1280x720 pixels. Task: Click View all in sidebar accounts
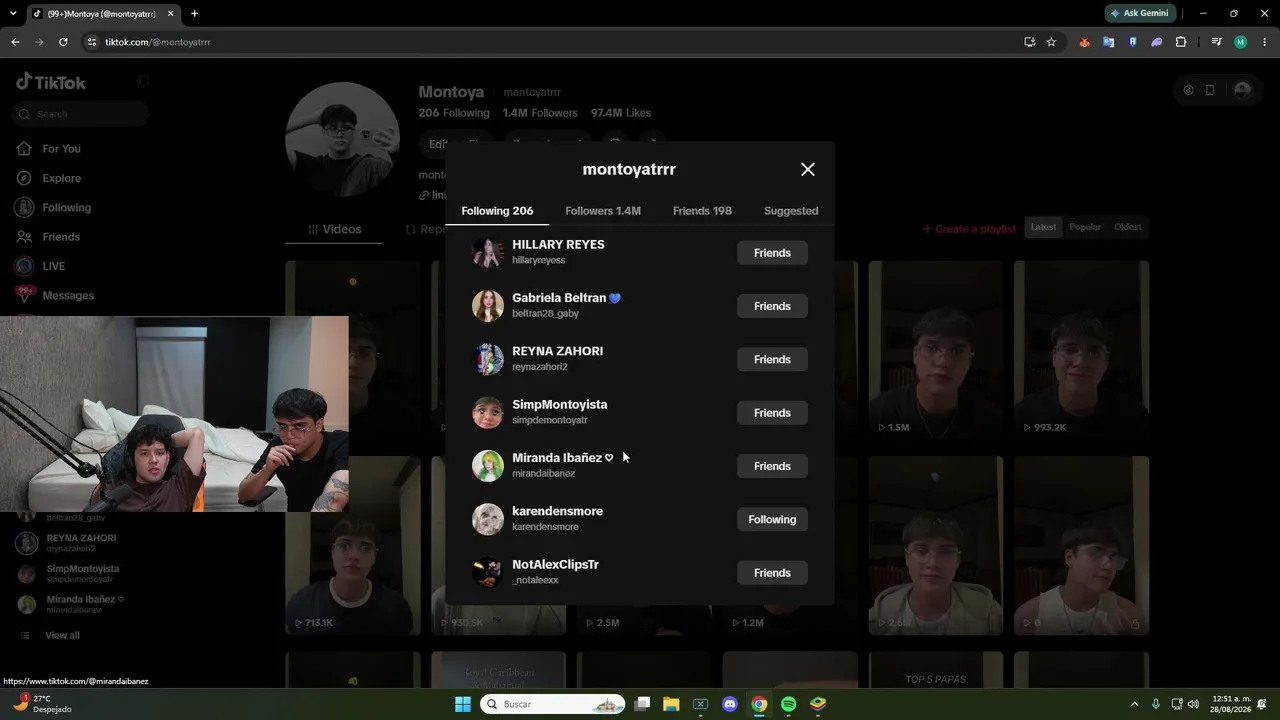pos(62,635)
